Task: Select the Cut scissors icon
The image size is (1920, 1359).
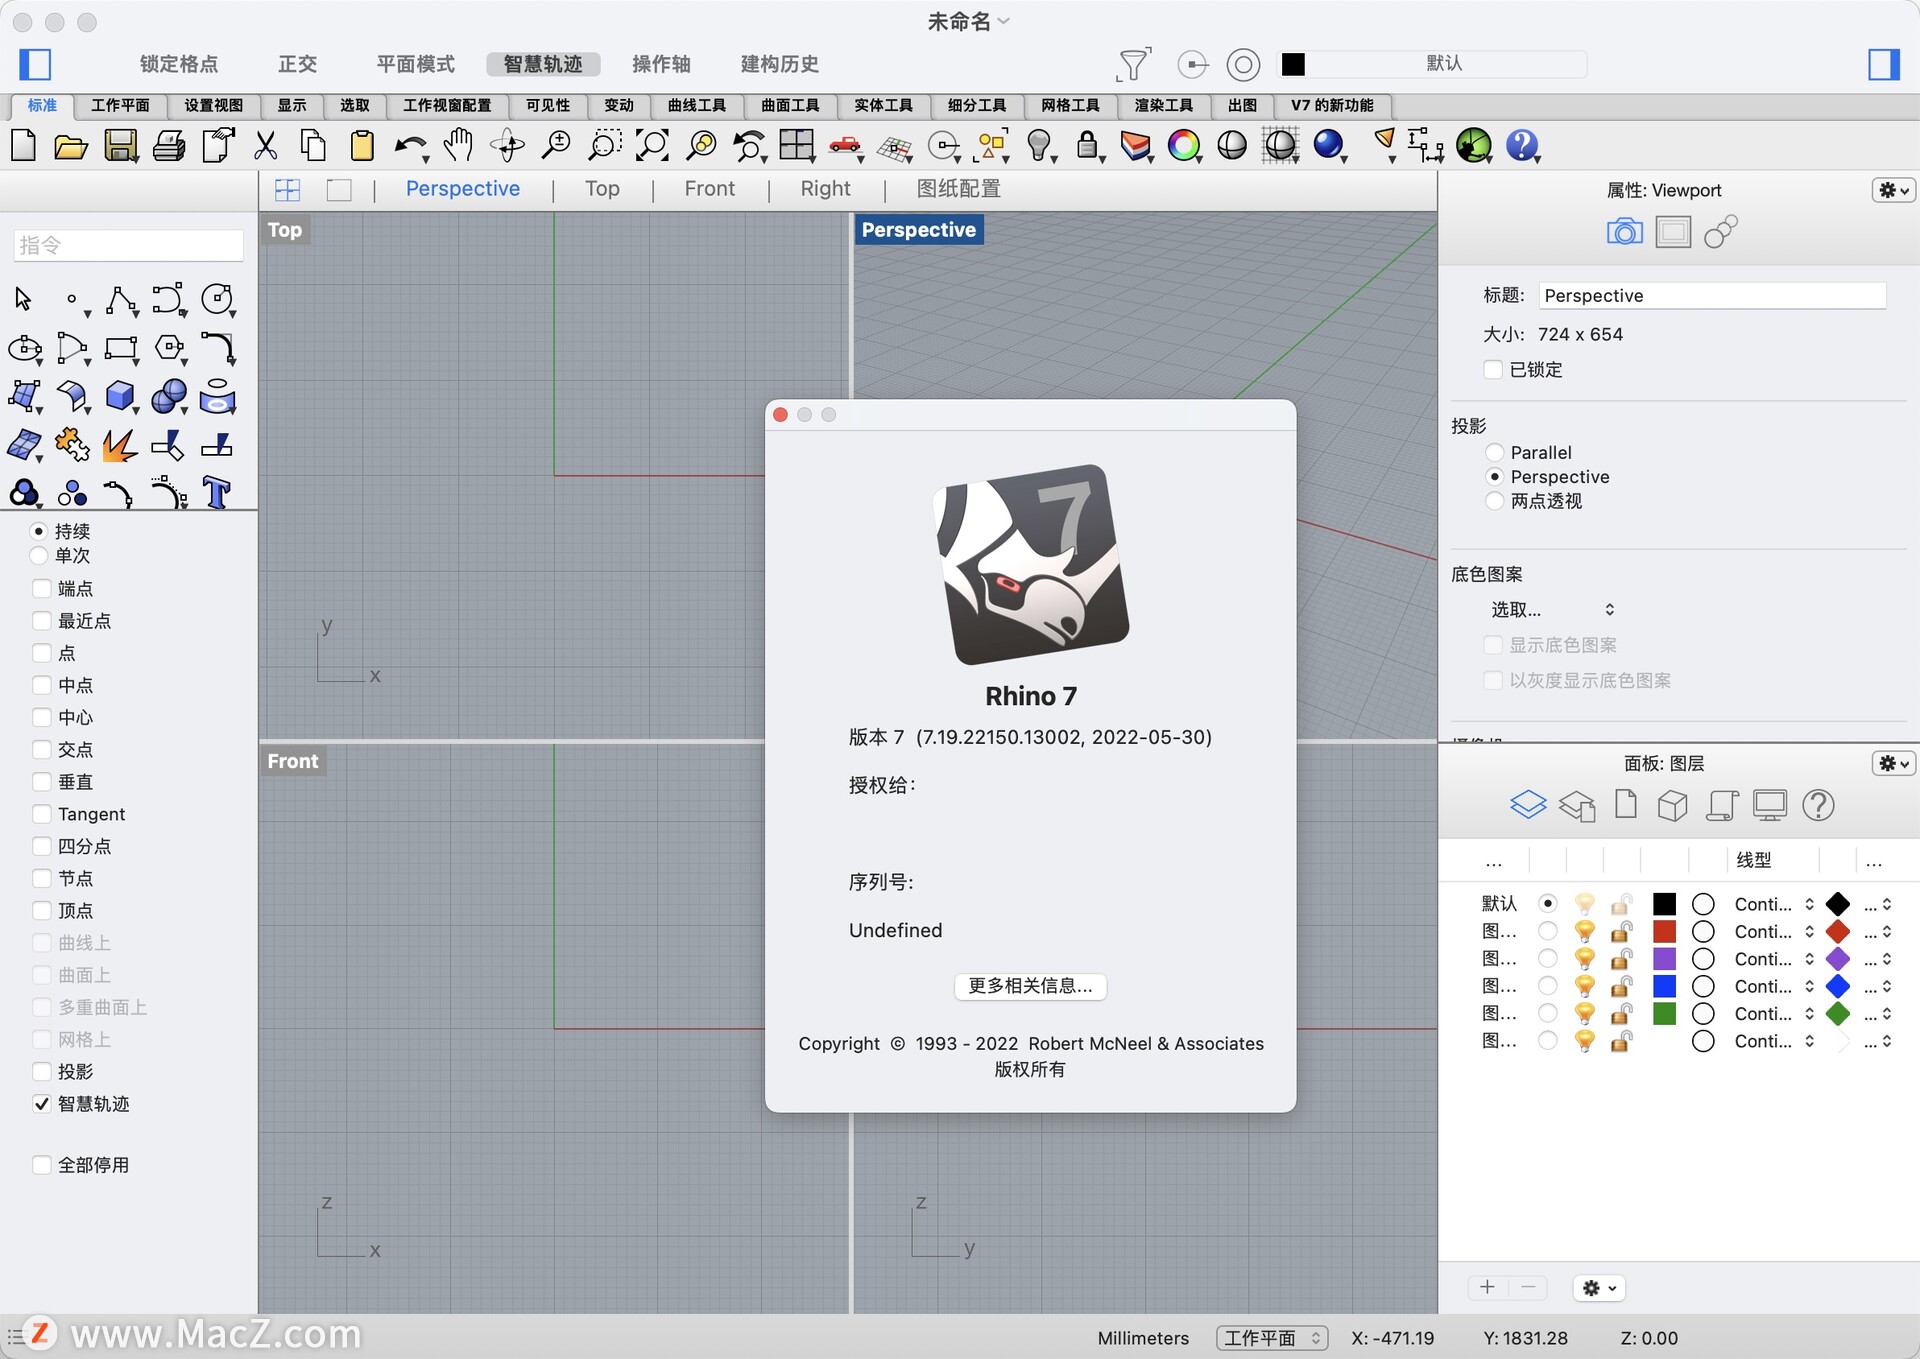Action: 265,146
